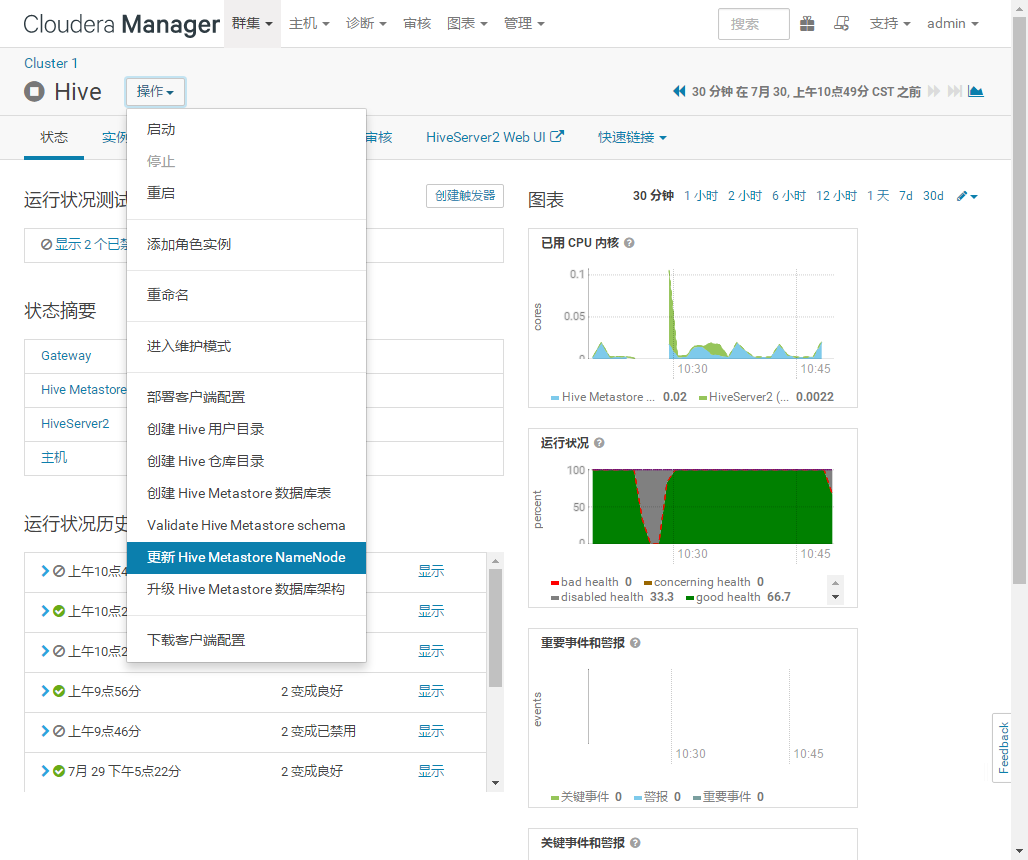The height and width of the screenshot is (860, 1028).
Task: Choose 添加角色实例
Action: (x=246, y=244)
